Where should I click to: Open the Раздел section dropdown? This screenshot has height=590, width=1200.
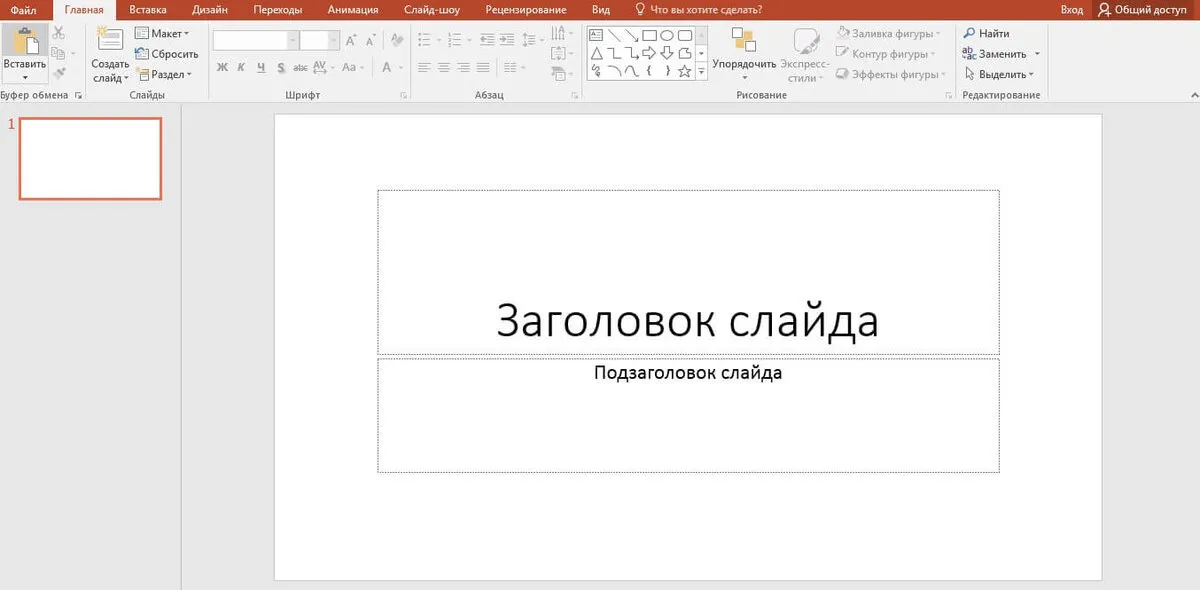[x=164, y=74]
